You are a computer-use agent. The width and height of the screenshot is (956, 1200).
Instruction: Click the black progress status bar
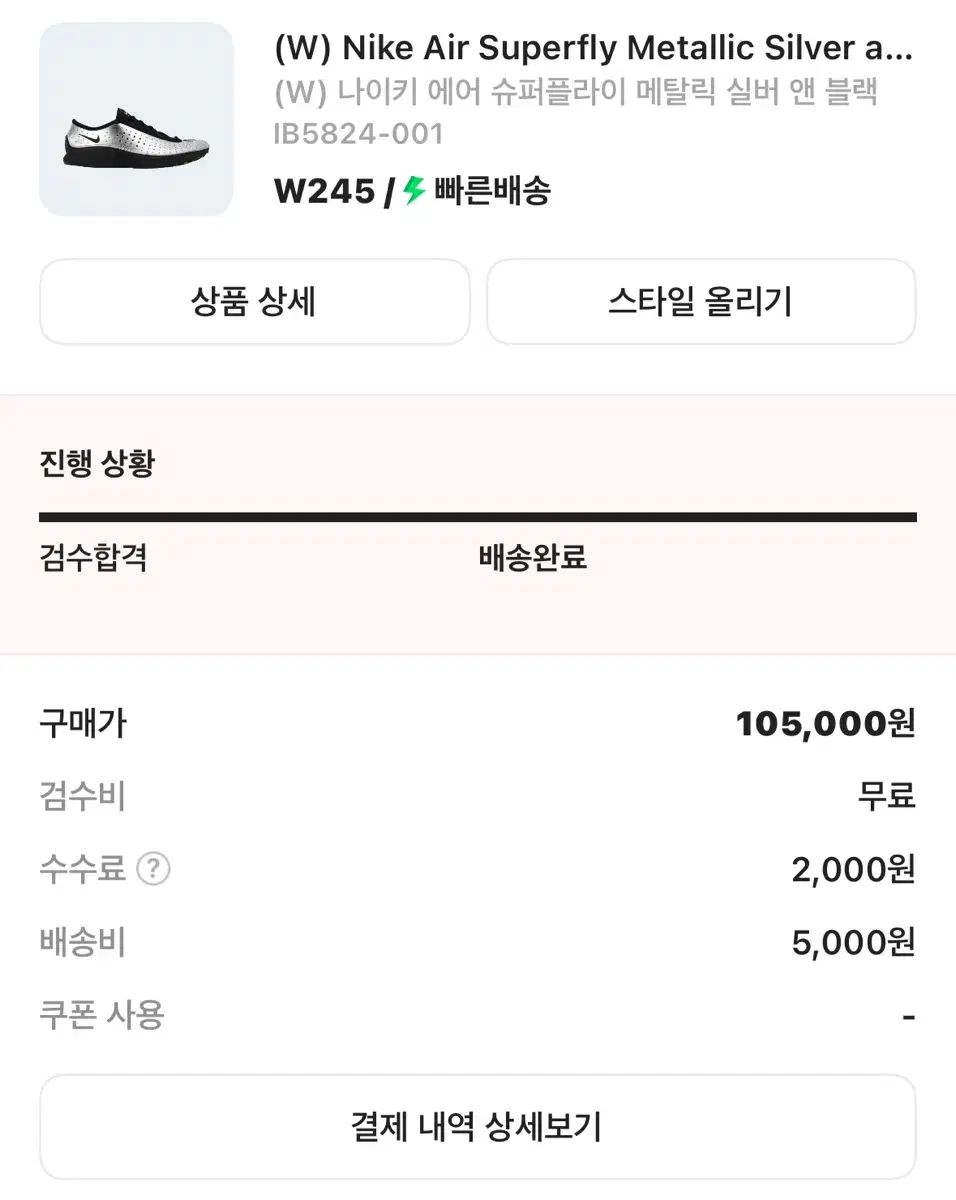[477, 517]
